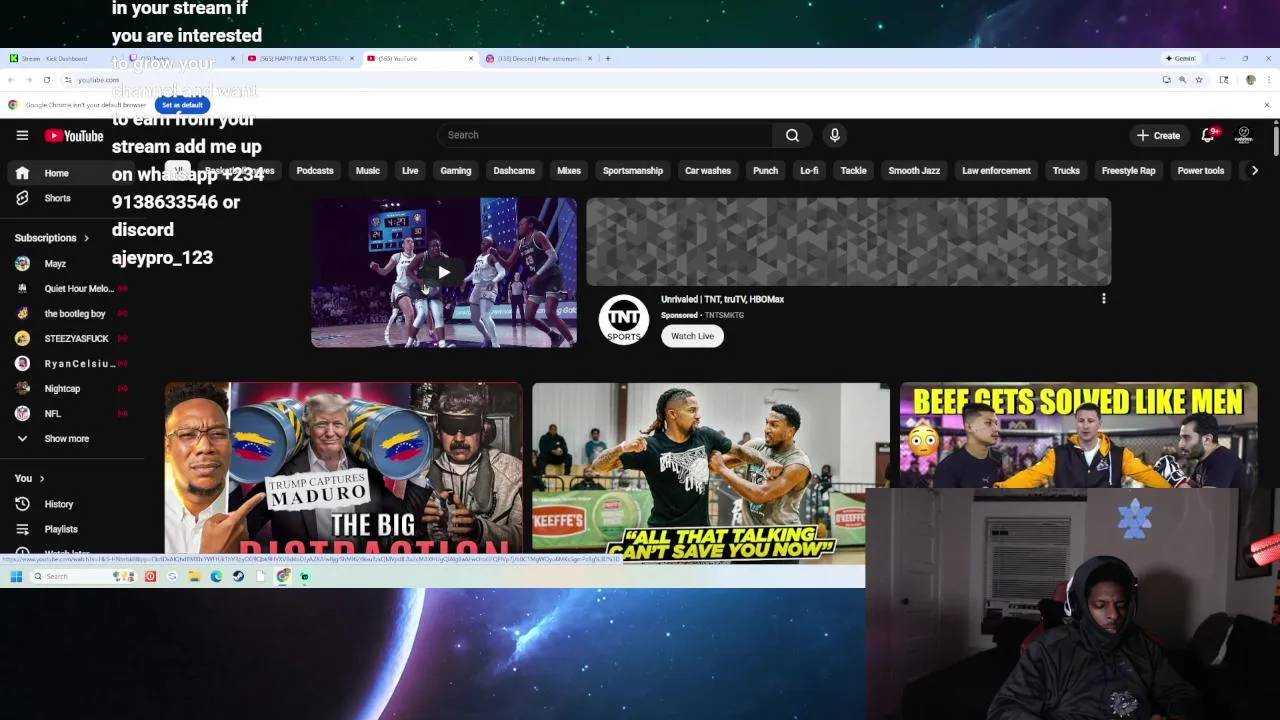Click Set as default button
The width and height of the screenshot is (1280, 720).
[x=182, y=105]
